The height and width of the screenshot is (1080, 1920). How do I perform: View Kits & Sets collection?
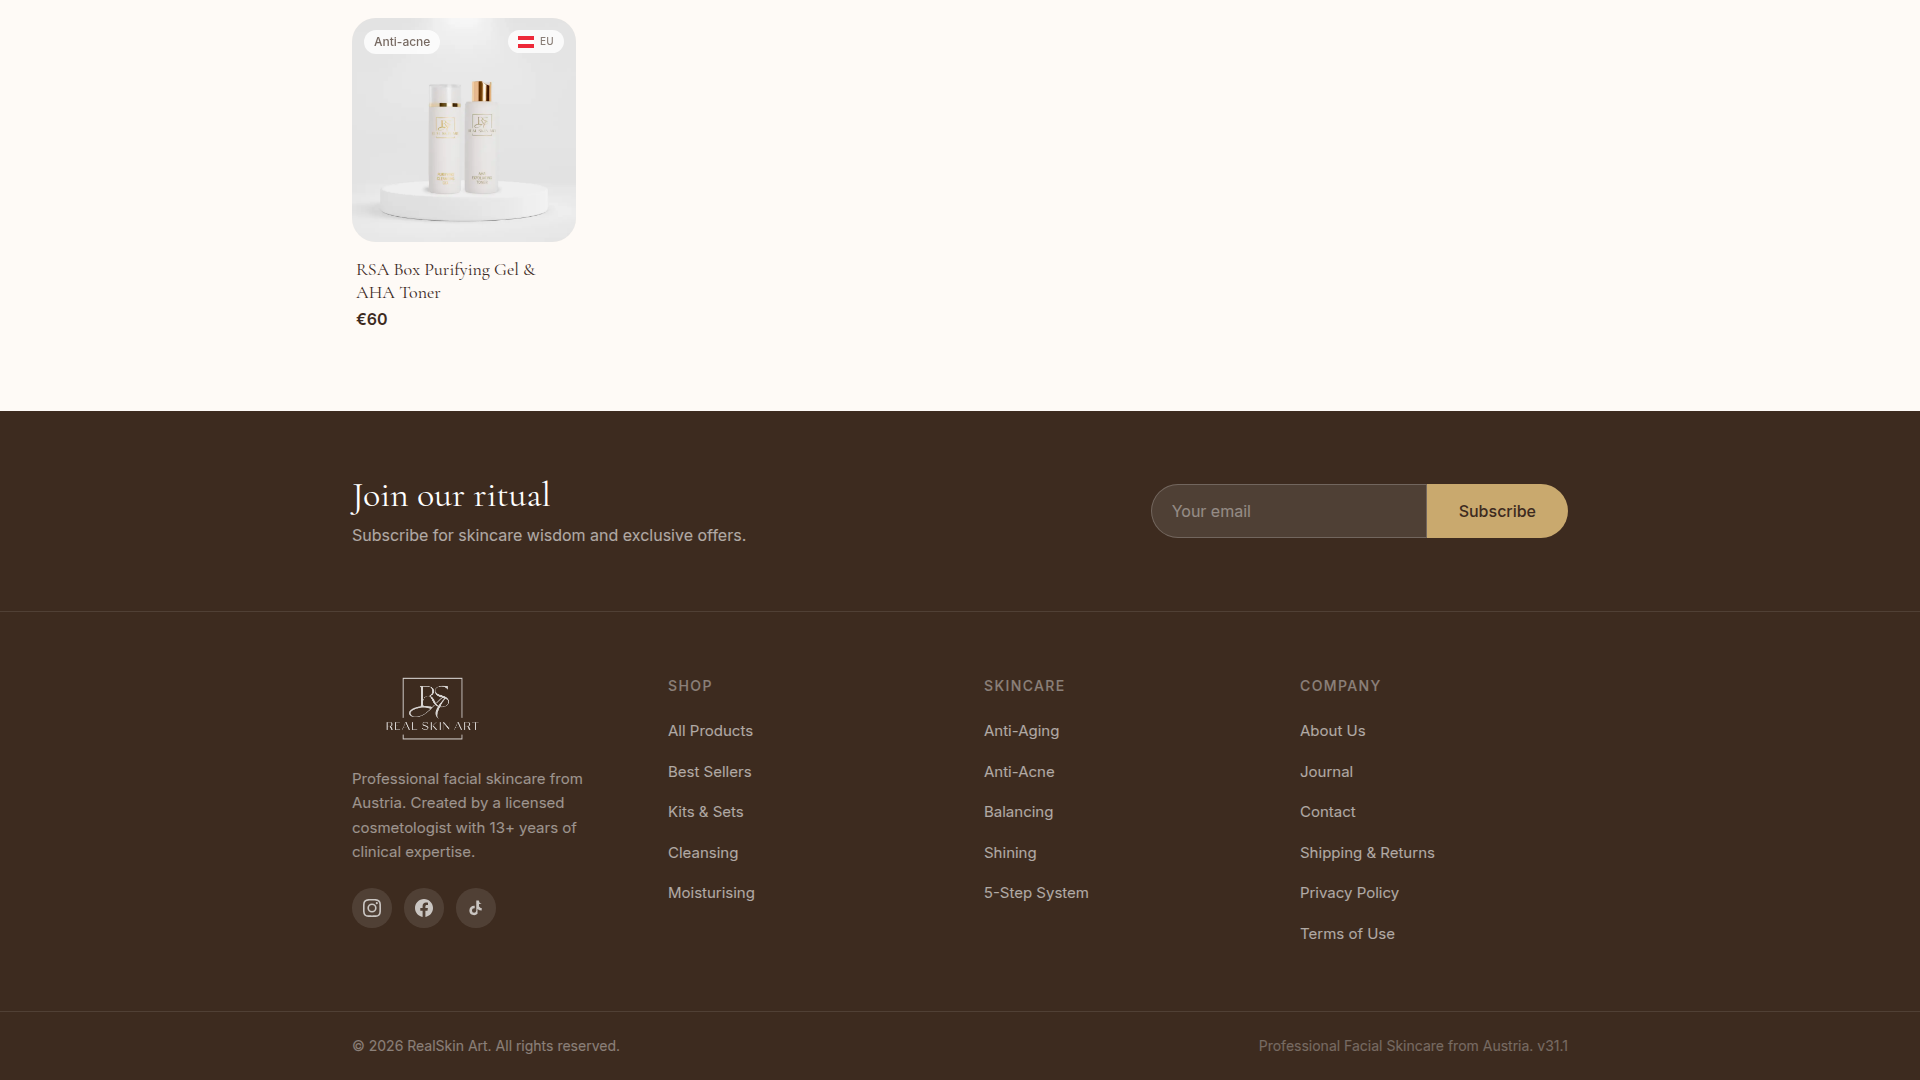point(705,811)
